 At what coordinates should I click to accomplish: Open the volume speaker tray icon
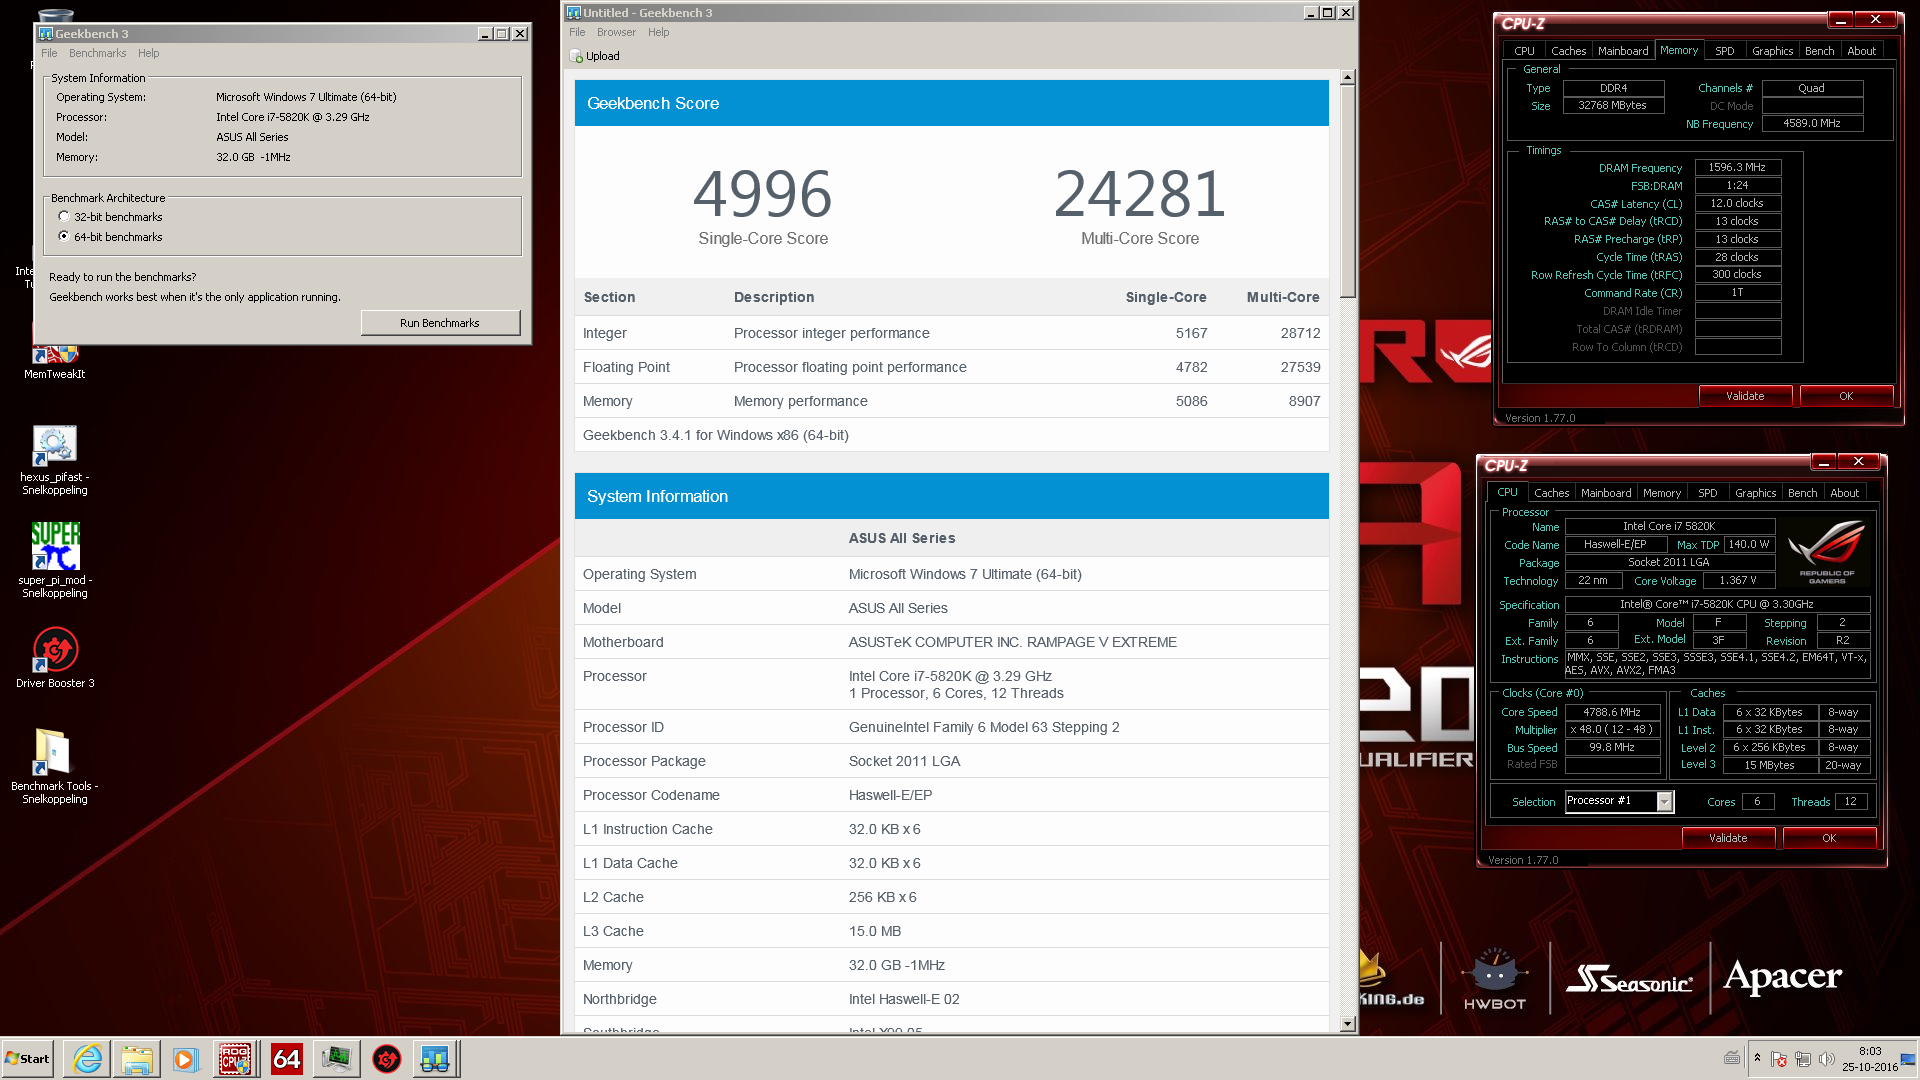click(1827, 1059)
